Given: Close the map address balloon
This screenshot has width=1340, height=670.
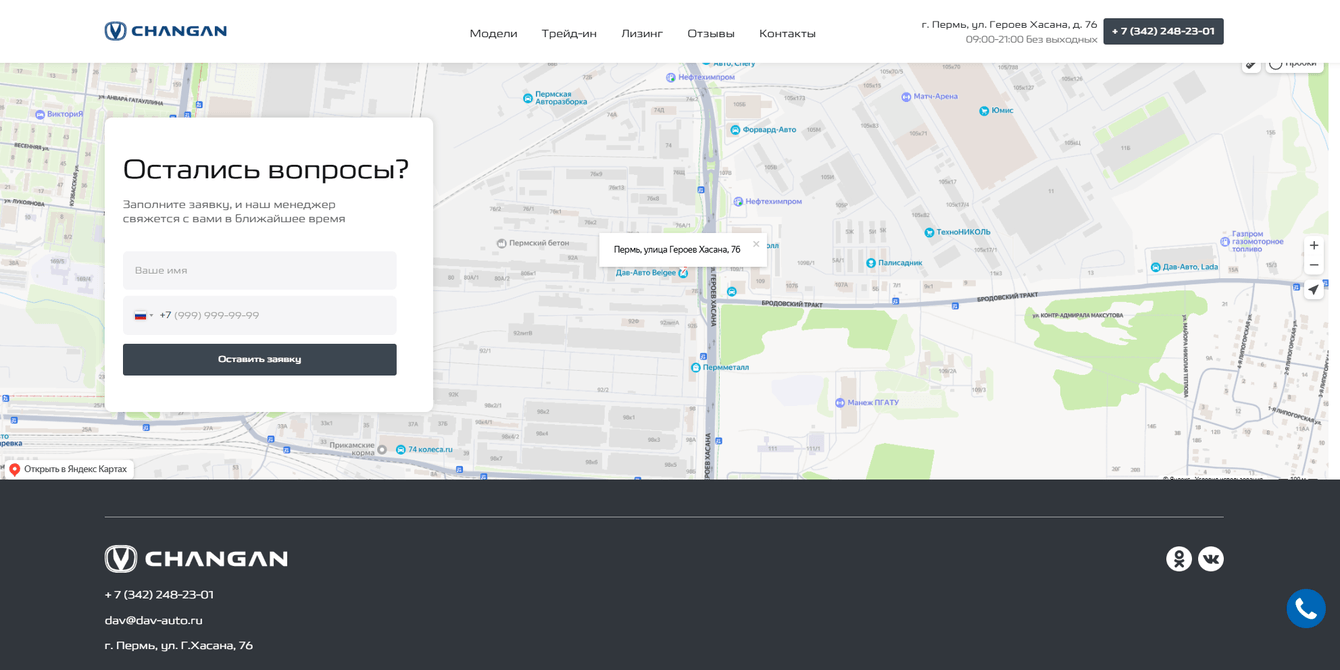Looking at the screenshot, I should point(756,244).
